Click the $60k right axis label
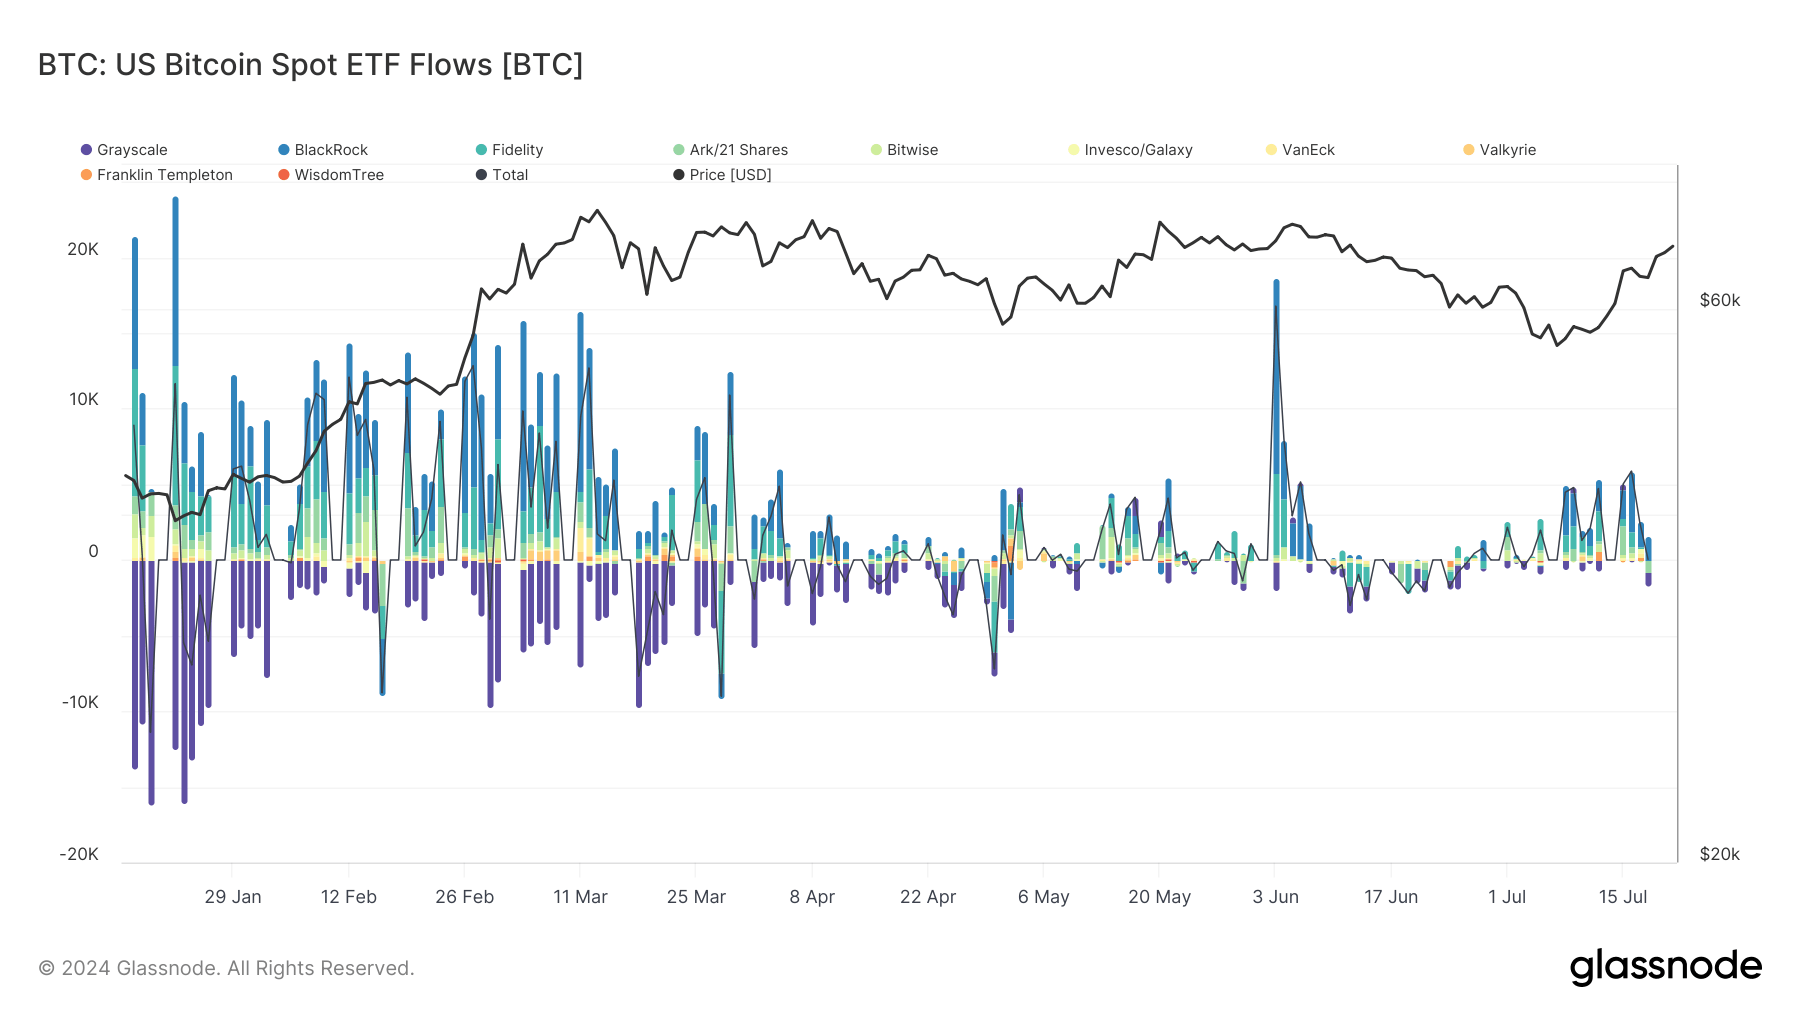The height and width of the screenshot is (1013, 1800). (x=1720, y=301)
